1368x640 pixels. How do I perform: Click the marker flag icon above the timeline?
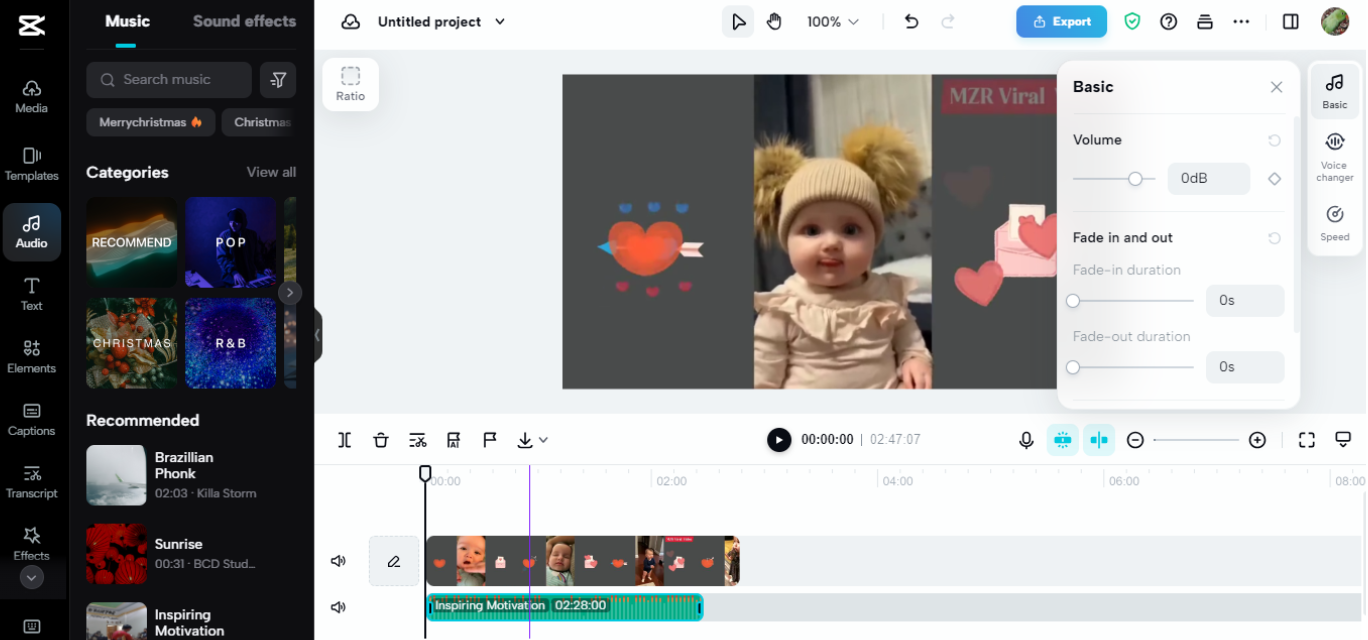coord(489,439)
